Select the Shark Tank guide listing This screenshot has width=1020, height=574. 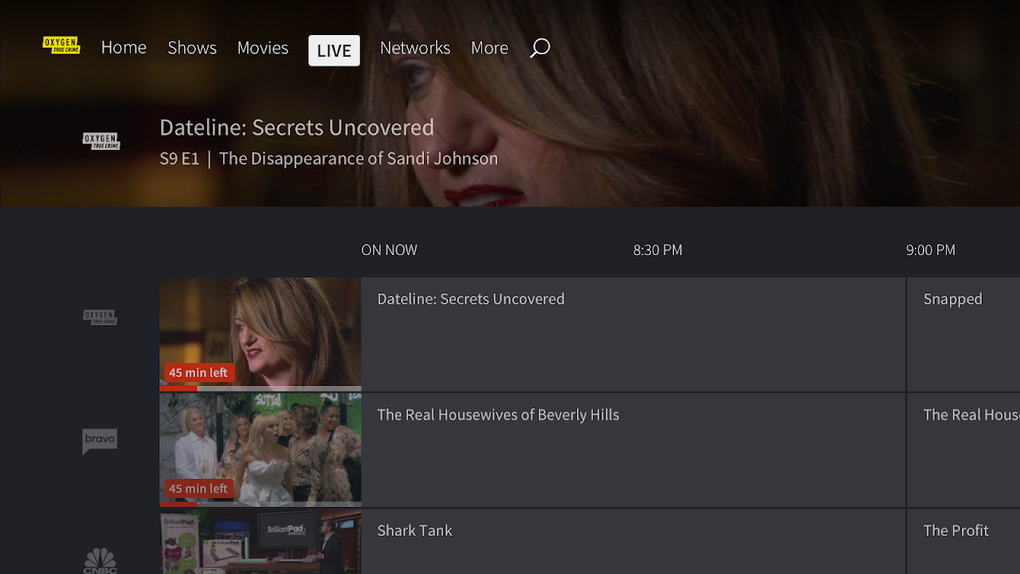click(x=633, y=541)
